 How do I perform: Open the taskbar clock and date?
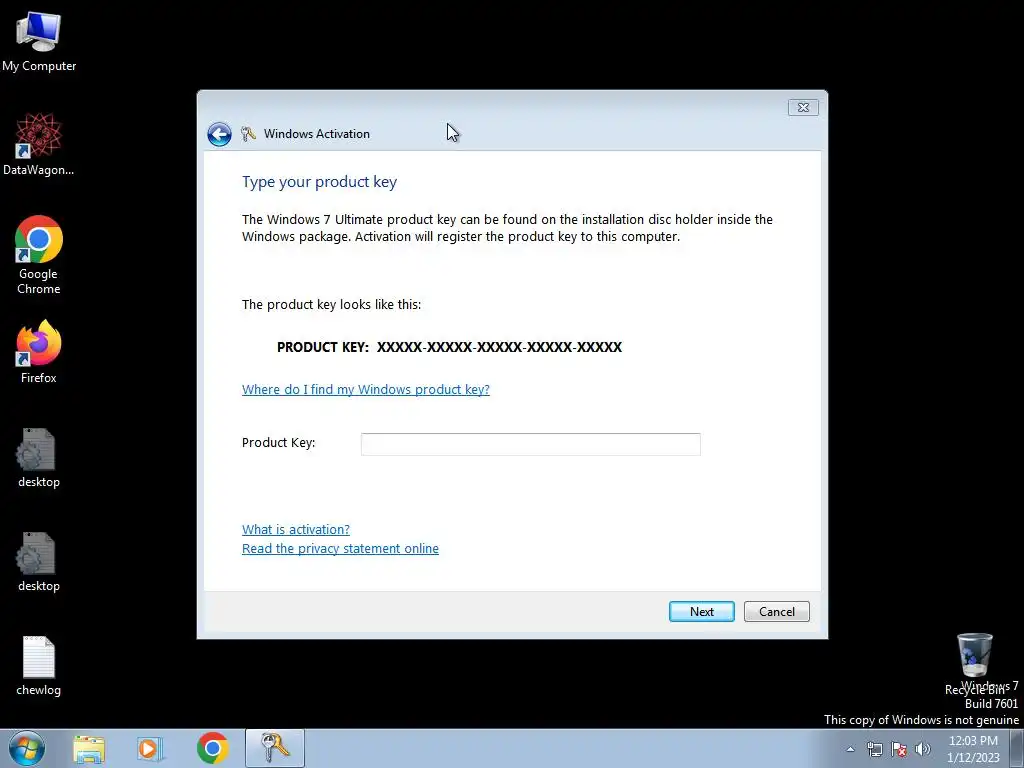click(973, 749)
